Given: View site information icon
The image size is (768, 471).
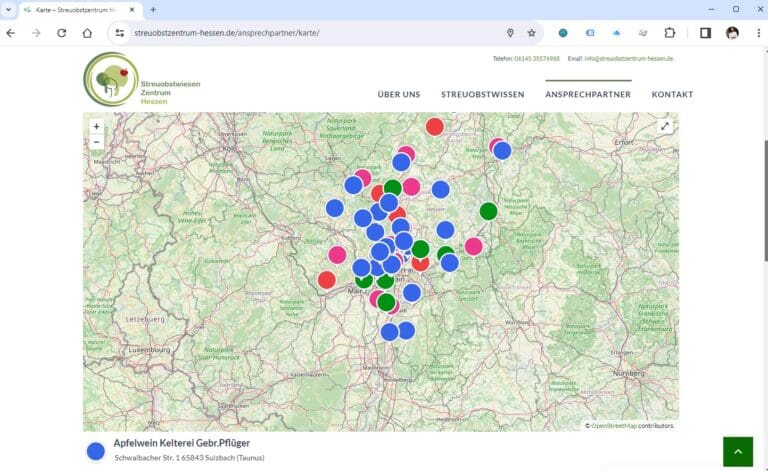Looking at the screenshot, I should point(120,33).
